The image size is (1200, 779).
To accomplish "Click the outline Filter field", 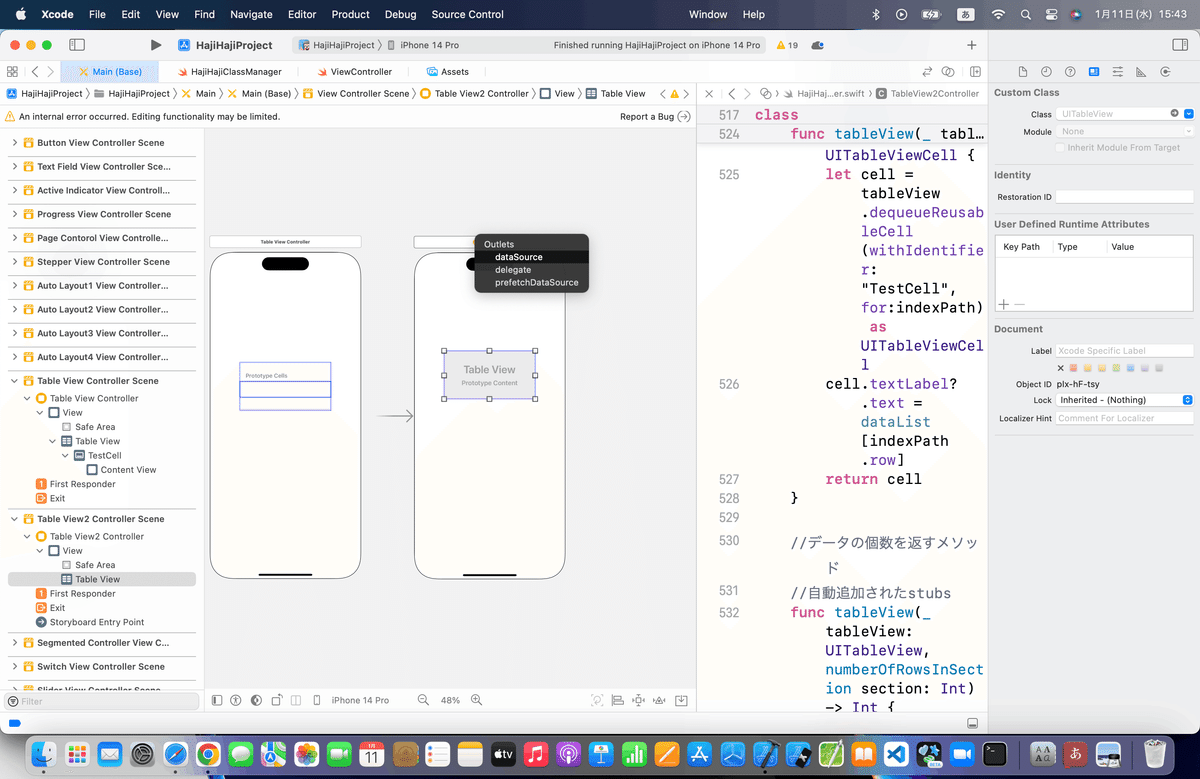I will tap(100, 701).
